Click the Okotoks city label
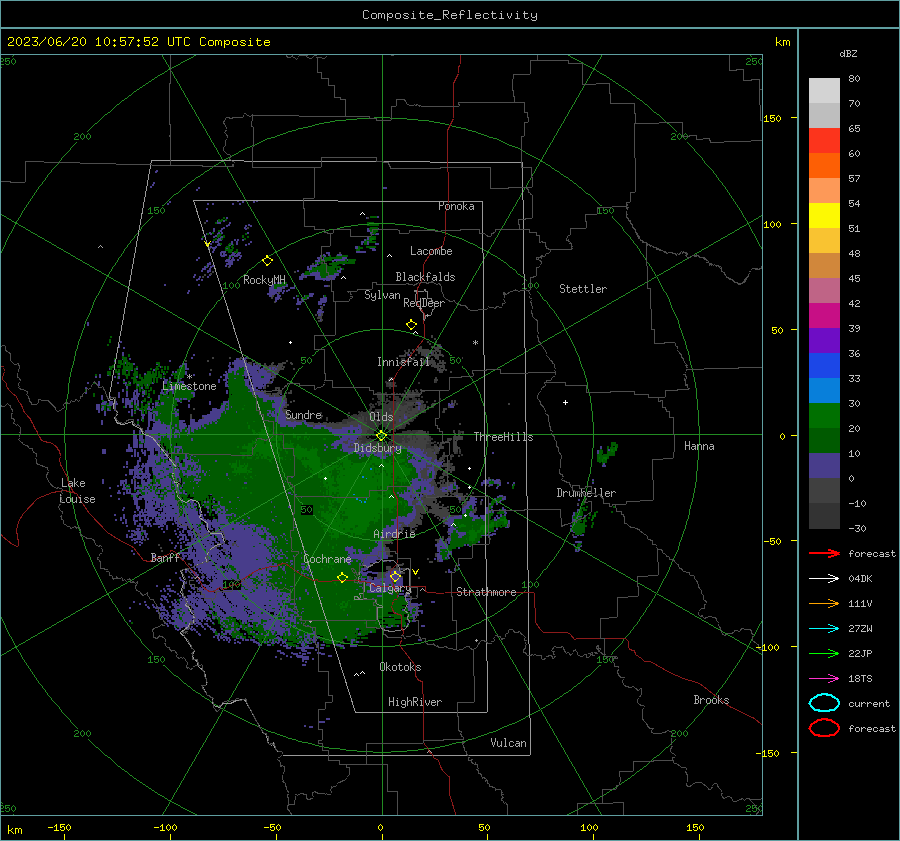 click(400, 667)
